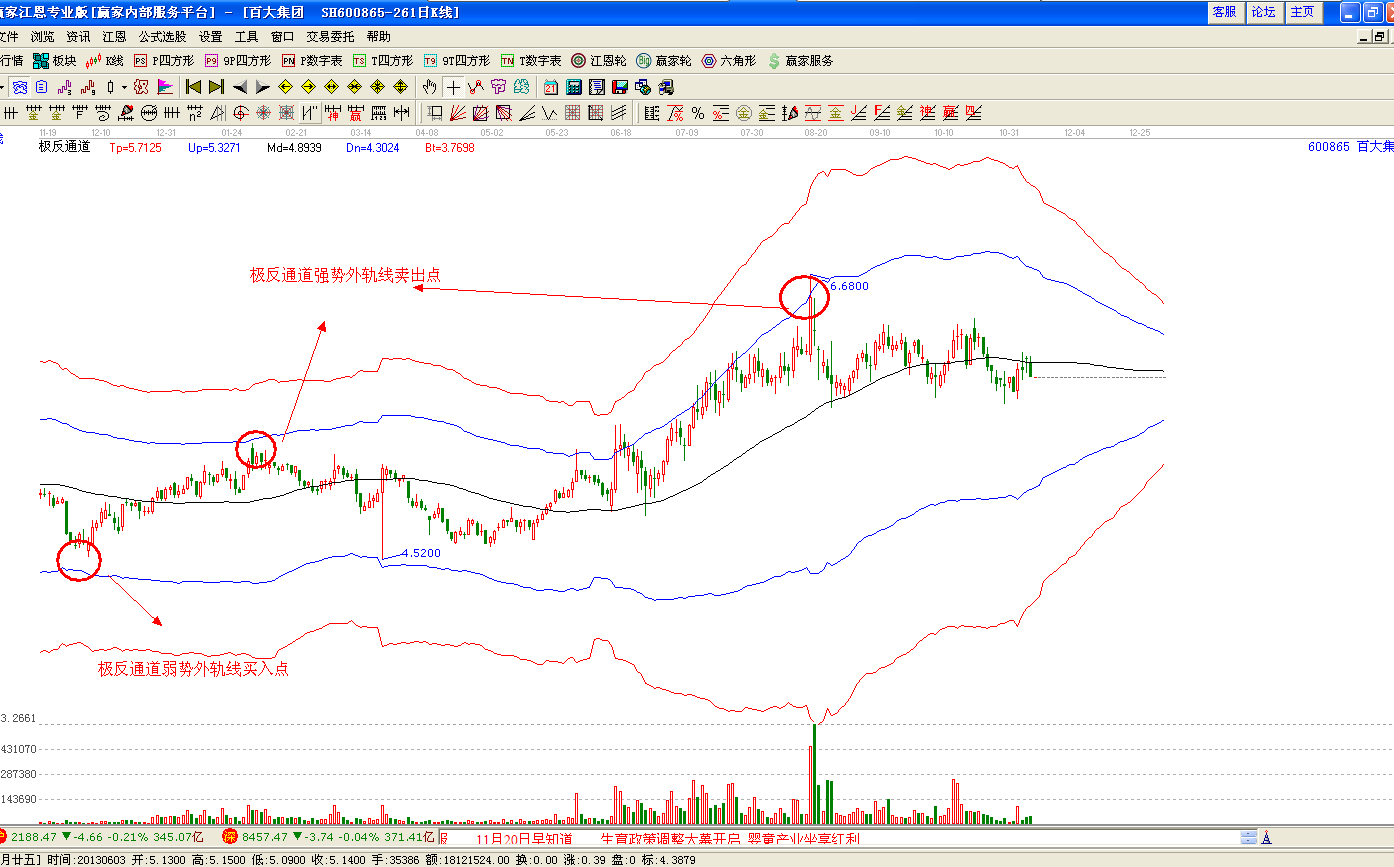Viewport: 1394px width, 867px height.
Task: Jump to first bar with skip-to-start arrow
Action: [194, 87]
